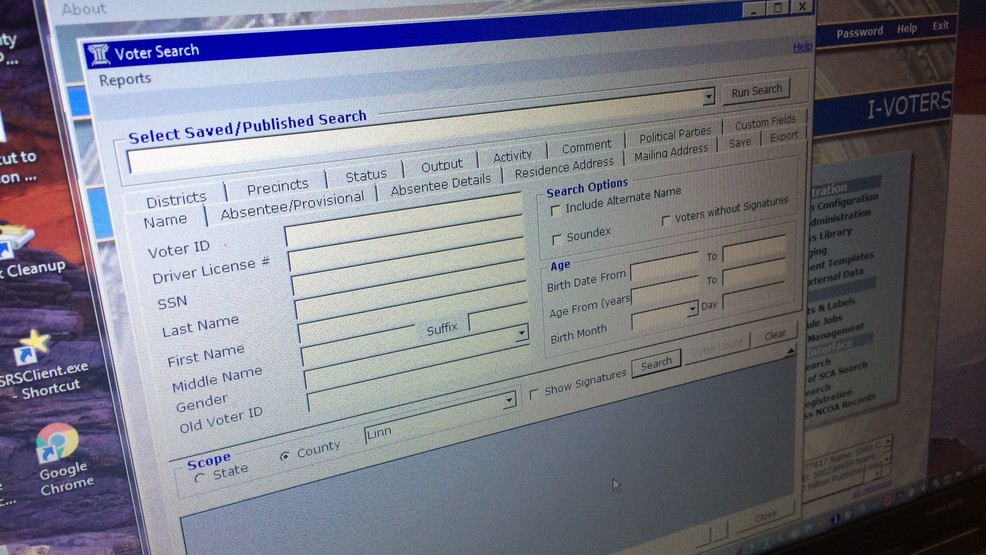The height and width of the screenshot is (555, 986).
Task: Toggle the Soundex checkbox
Action: (557, 239)
